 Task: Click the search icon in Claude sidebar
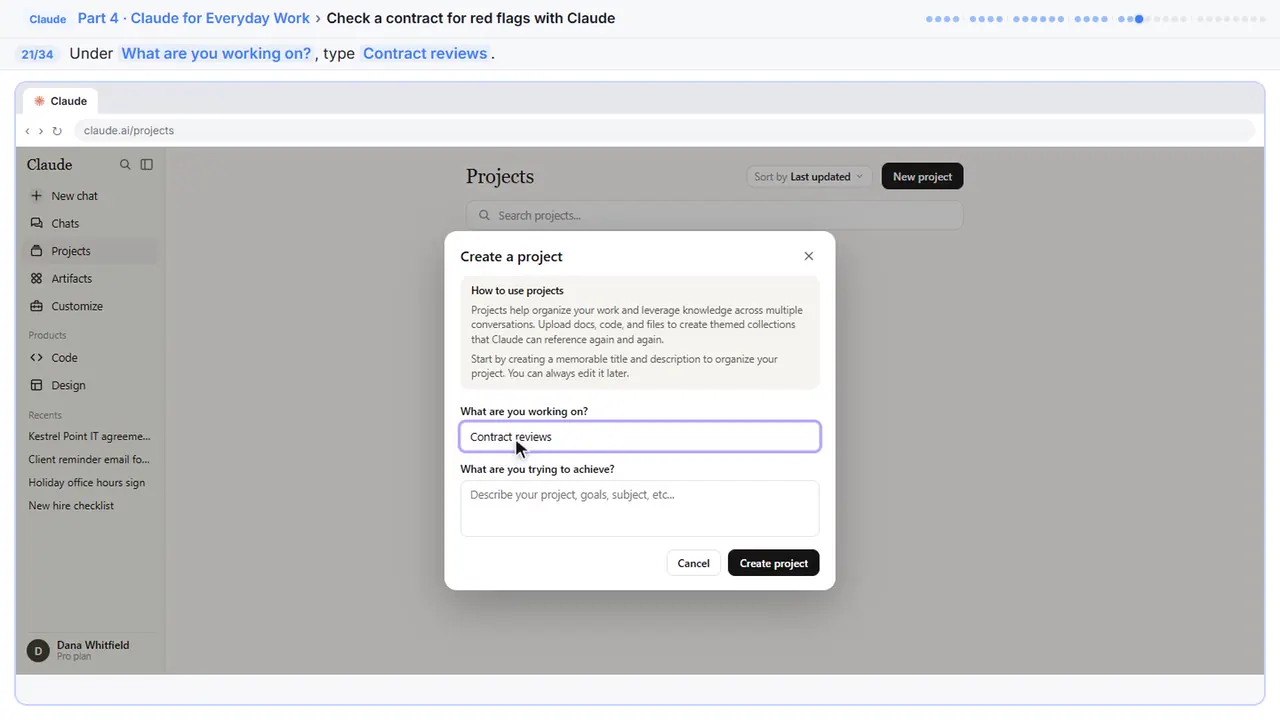click(x=125, y=165)
